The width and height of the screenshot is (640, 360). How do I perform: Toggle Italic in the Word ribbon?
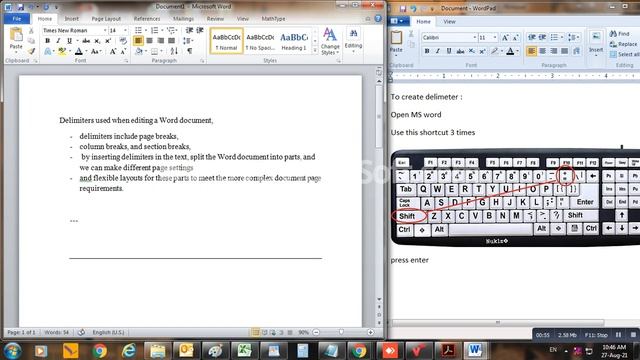pyautogui.click(x=58, y=41)
